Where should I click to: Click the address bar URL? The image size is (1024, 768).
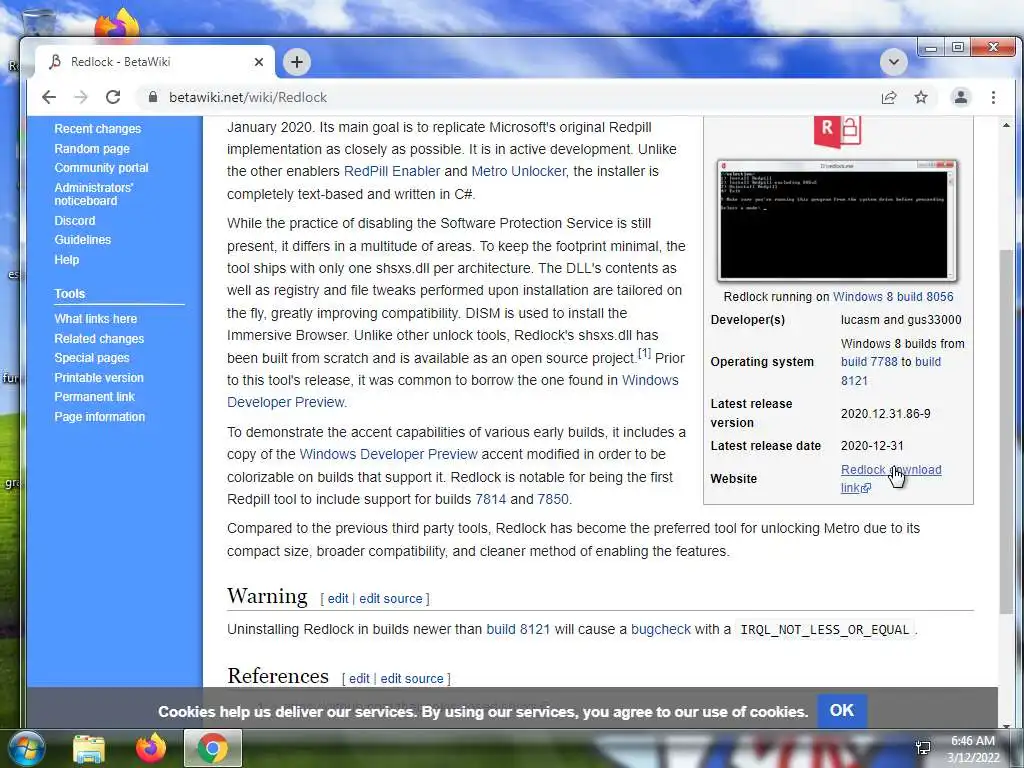(248, 97)
